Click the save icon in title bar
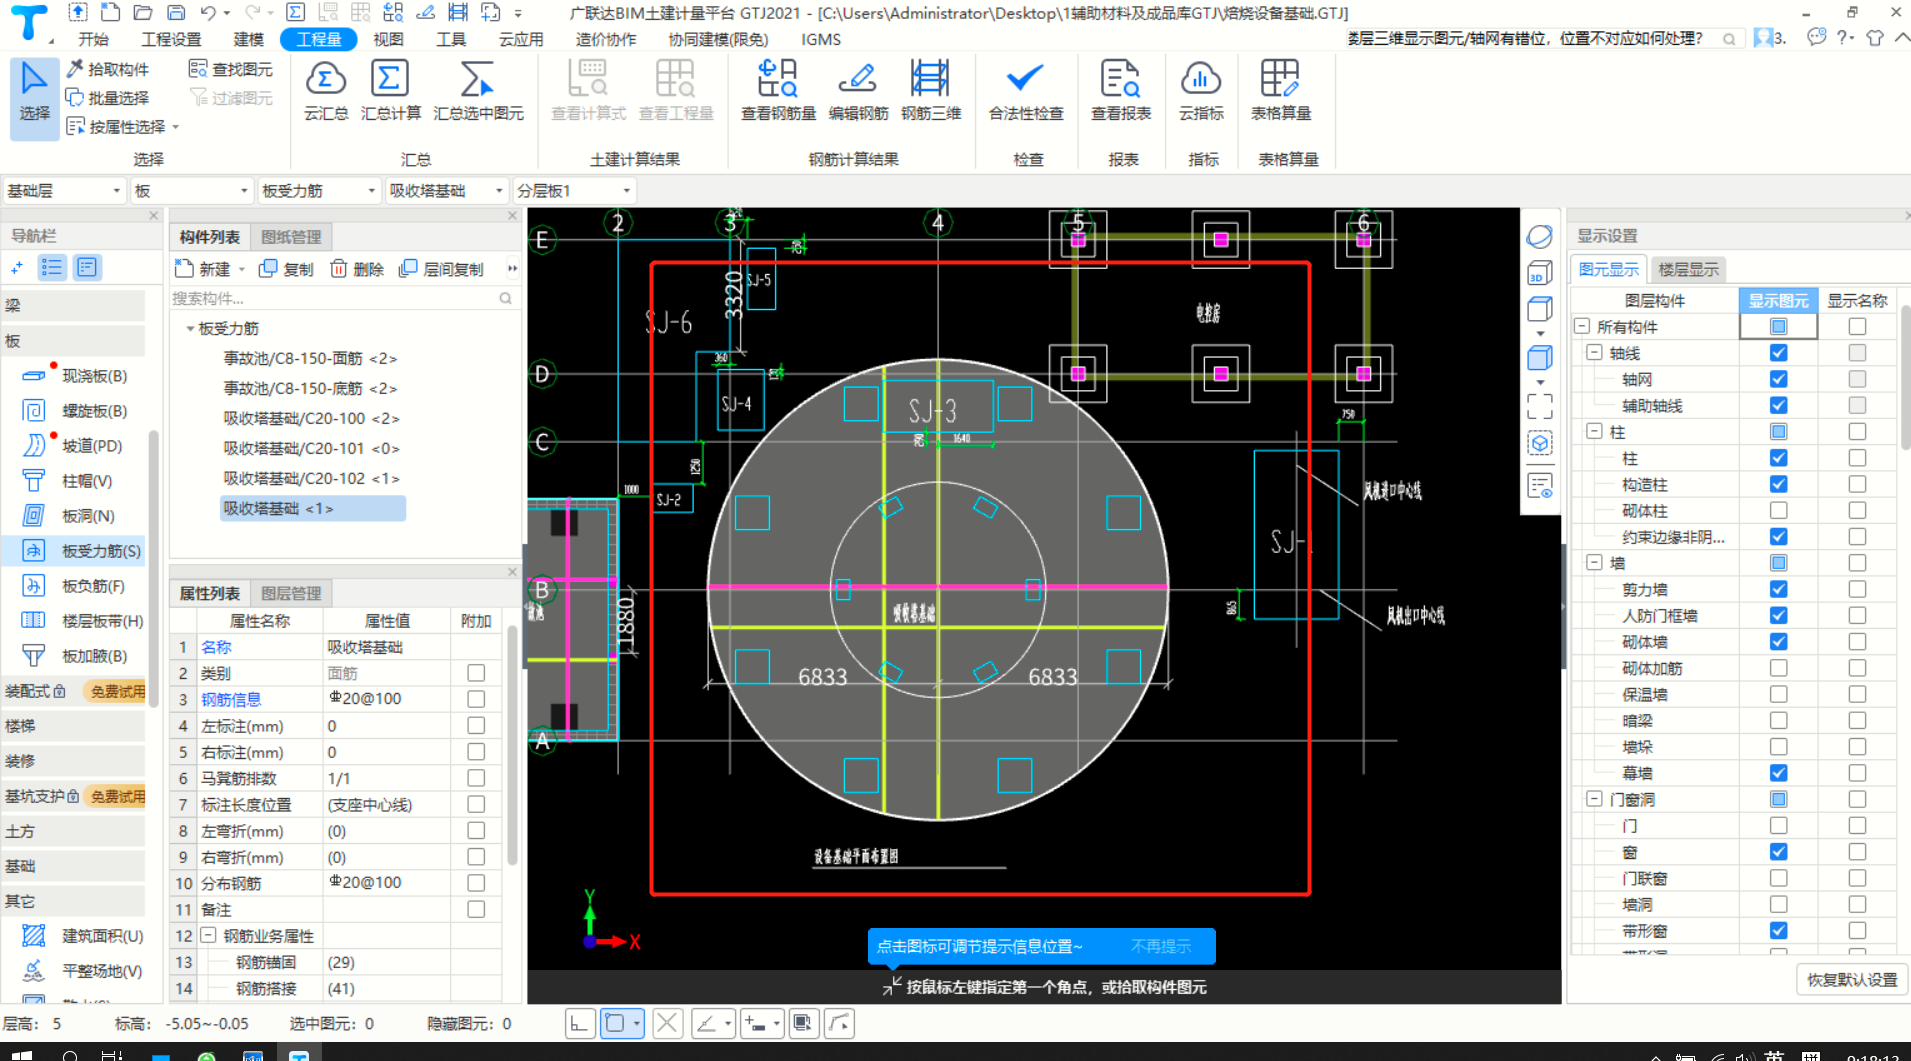 176,12
